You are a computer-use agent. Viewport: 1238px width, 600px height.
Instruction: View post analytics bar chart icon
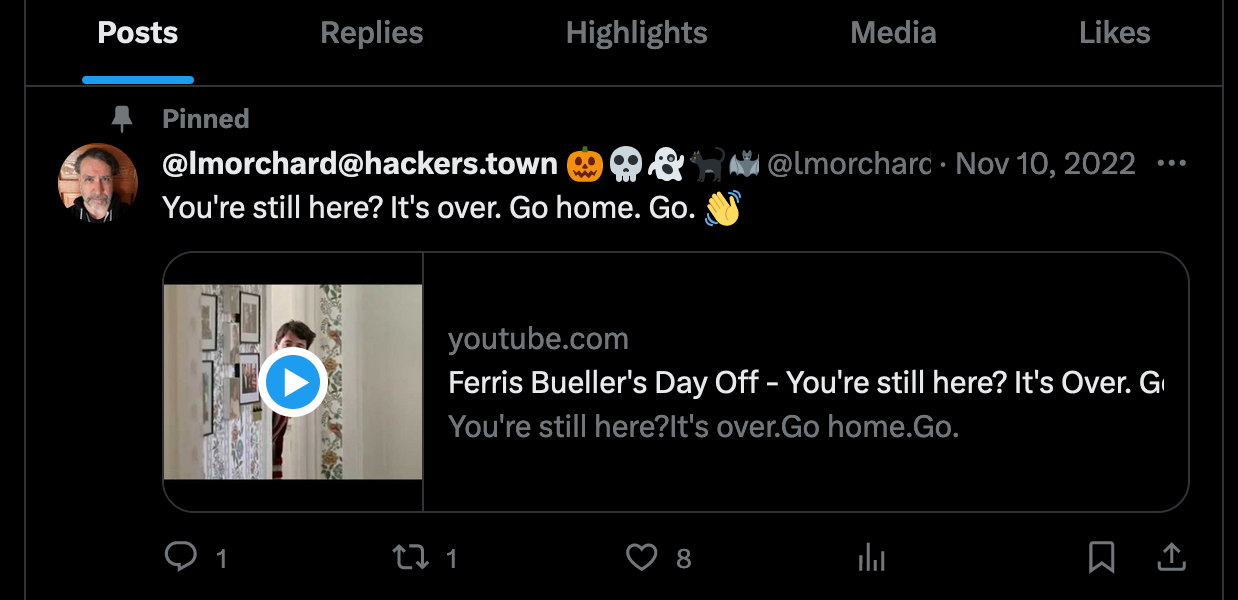click(x=872, y=558)
